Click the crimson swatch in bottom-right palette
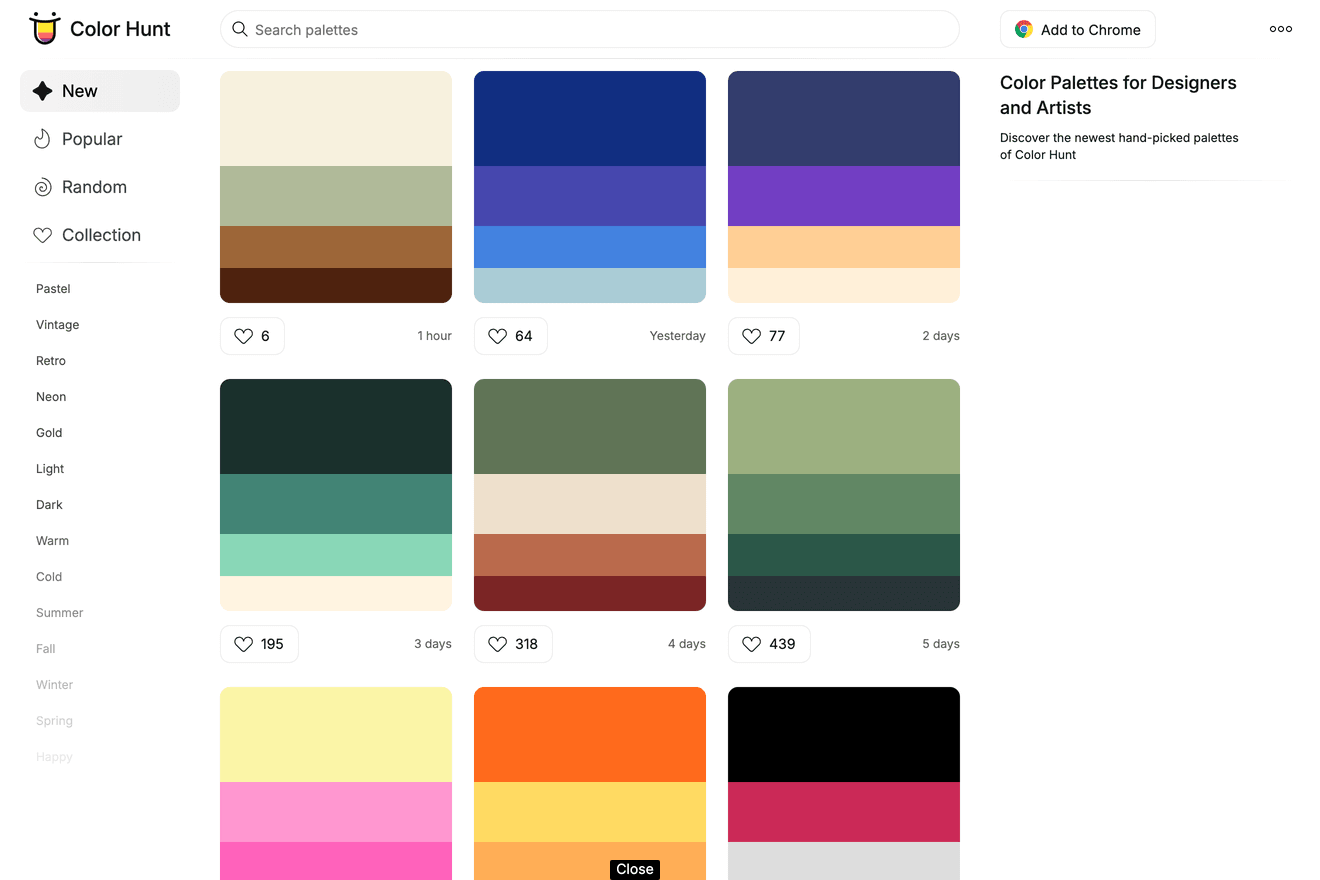This screenshot has width=1320, height=880. (844, 812)
